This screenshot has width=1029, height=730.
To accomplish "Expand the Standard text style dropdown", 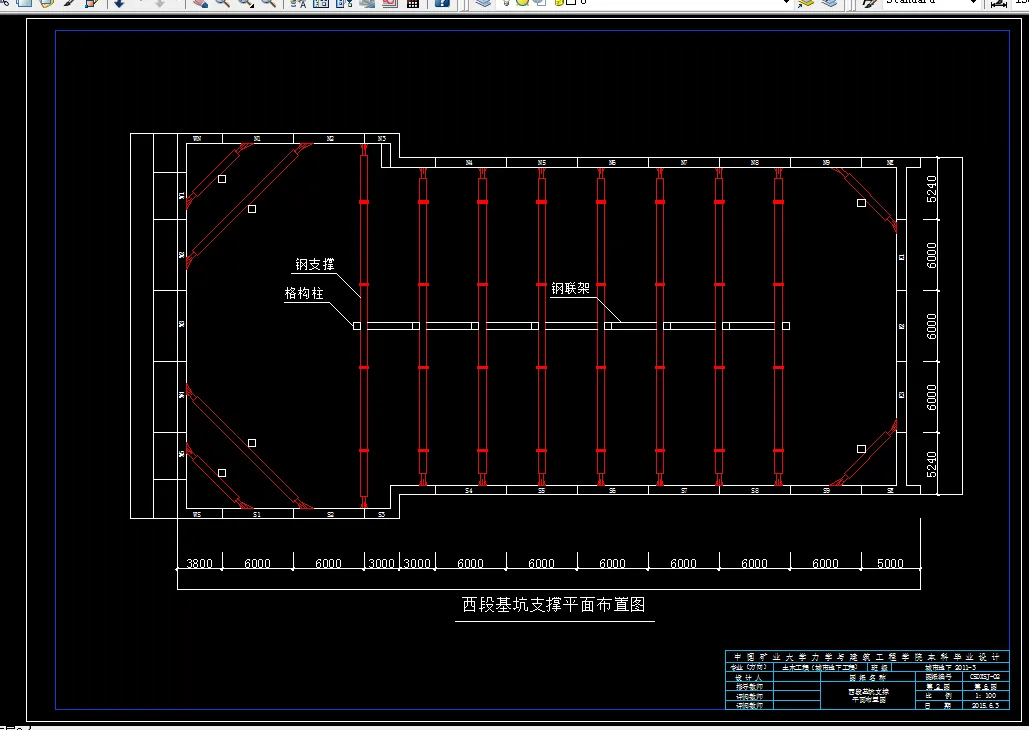I will click(x=974, y=3).
